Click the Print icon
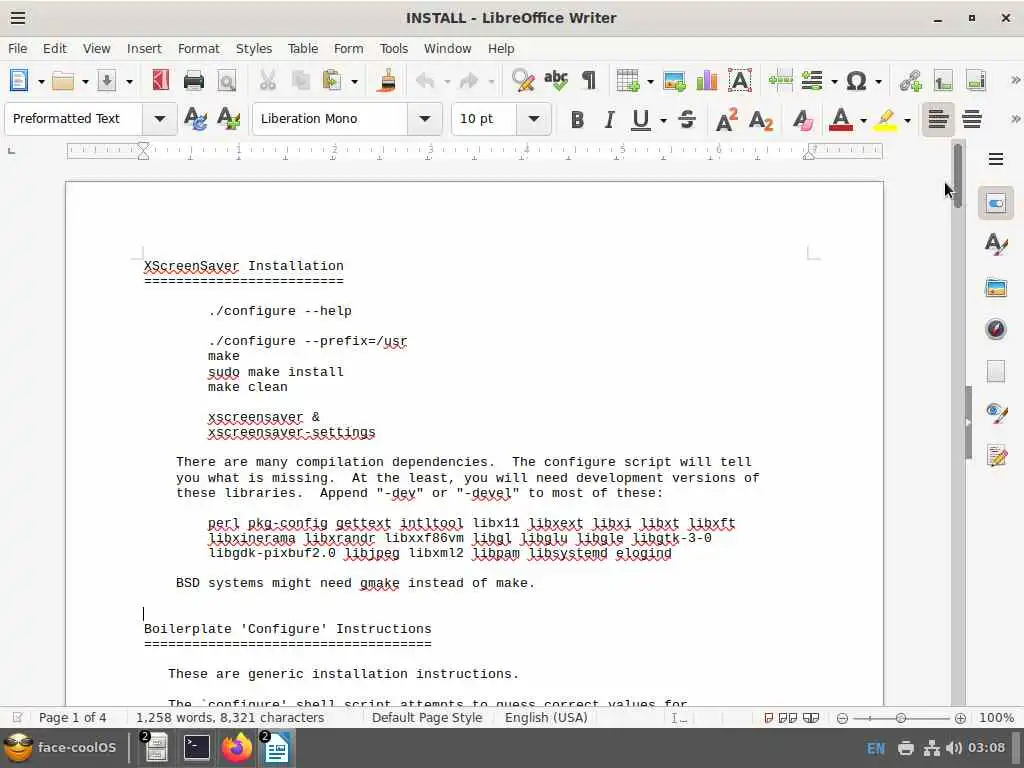This screenshot has width=1024, height=768. click(x=194, y=81)
